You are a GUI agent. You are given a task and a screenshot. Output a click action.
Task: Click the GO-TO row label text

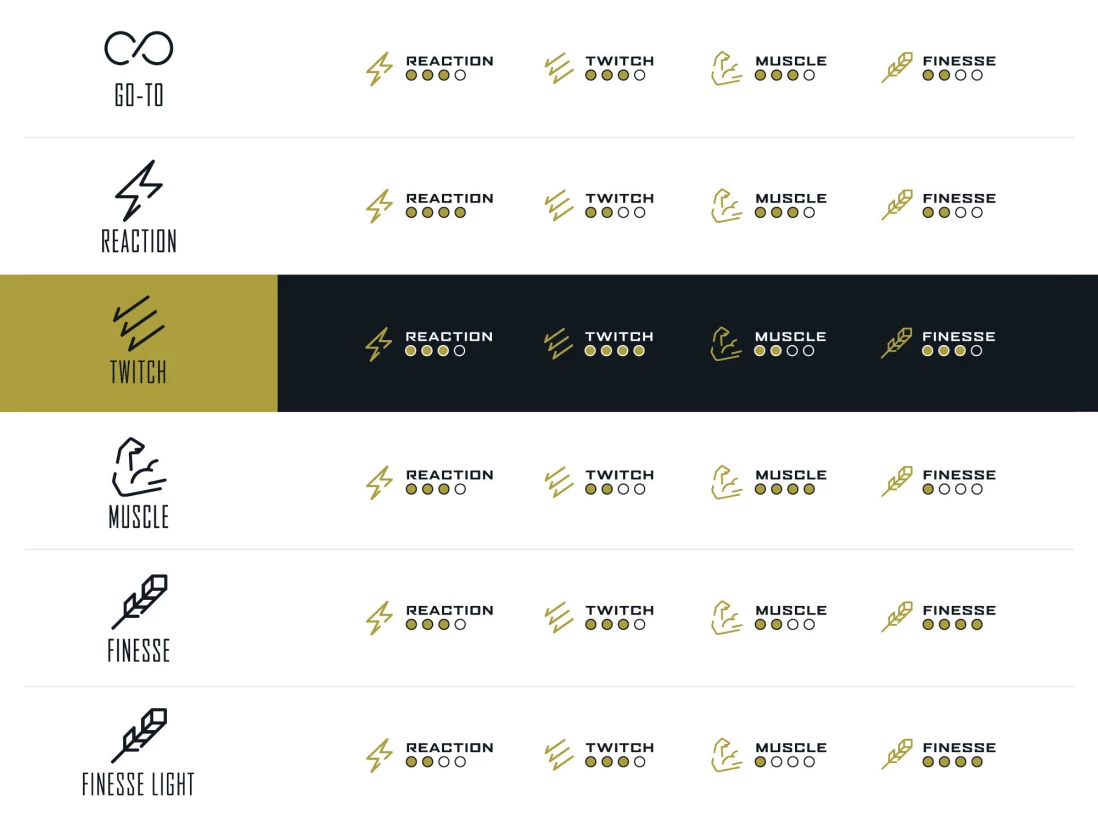coord(139,96)
